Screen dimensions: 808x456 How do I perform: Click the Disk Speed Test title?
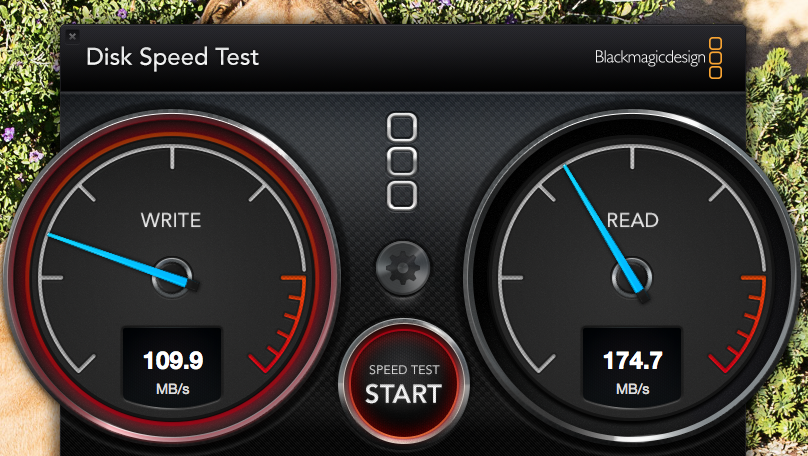(172, 57)
